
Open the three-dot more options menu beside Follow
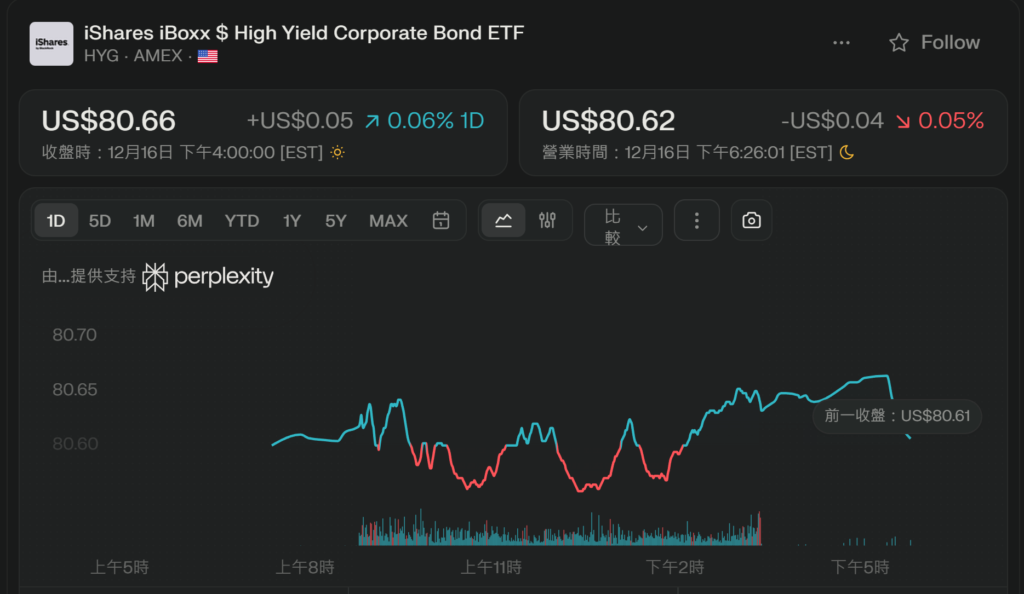coord(841,42)
